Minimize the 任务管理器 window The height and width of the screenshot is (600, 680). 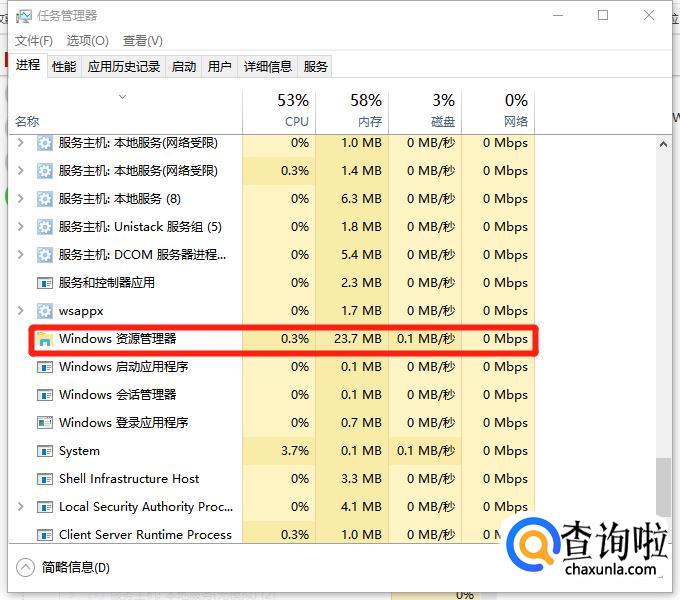click(x=558, y=16)
